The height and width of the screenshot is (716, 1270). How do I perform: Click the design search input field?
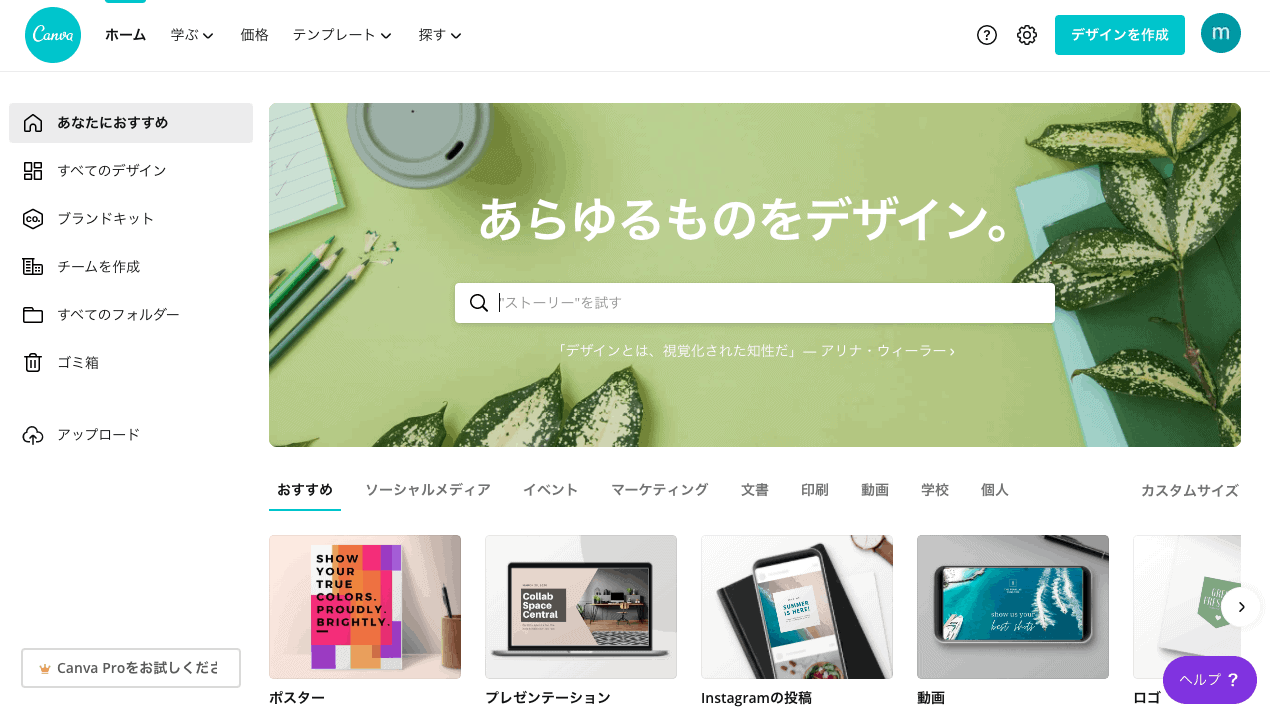point(755,303)
